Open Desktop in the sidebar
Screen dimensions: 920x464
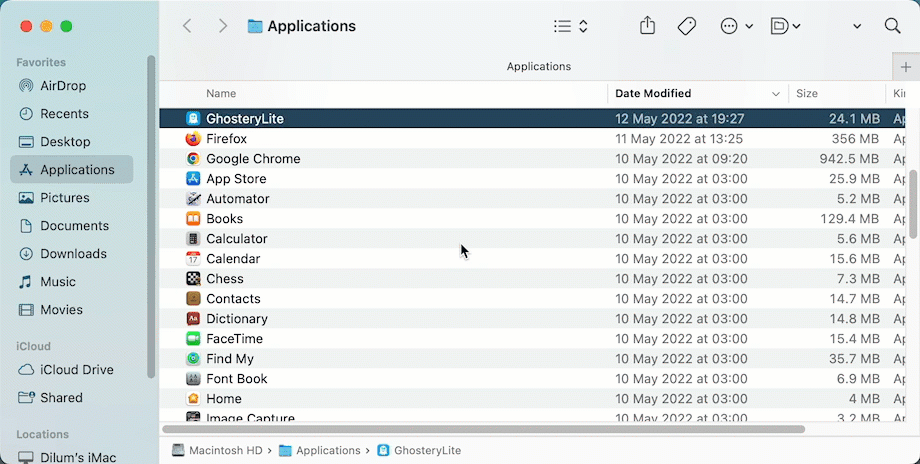[x=72, y=142]
